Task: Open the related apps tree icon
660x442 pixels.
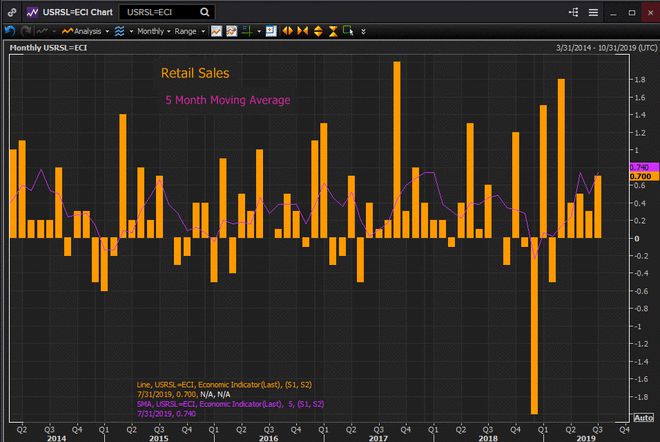Action: pyautogui.click(x=573, y=12)
